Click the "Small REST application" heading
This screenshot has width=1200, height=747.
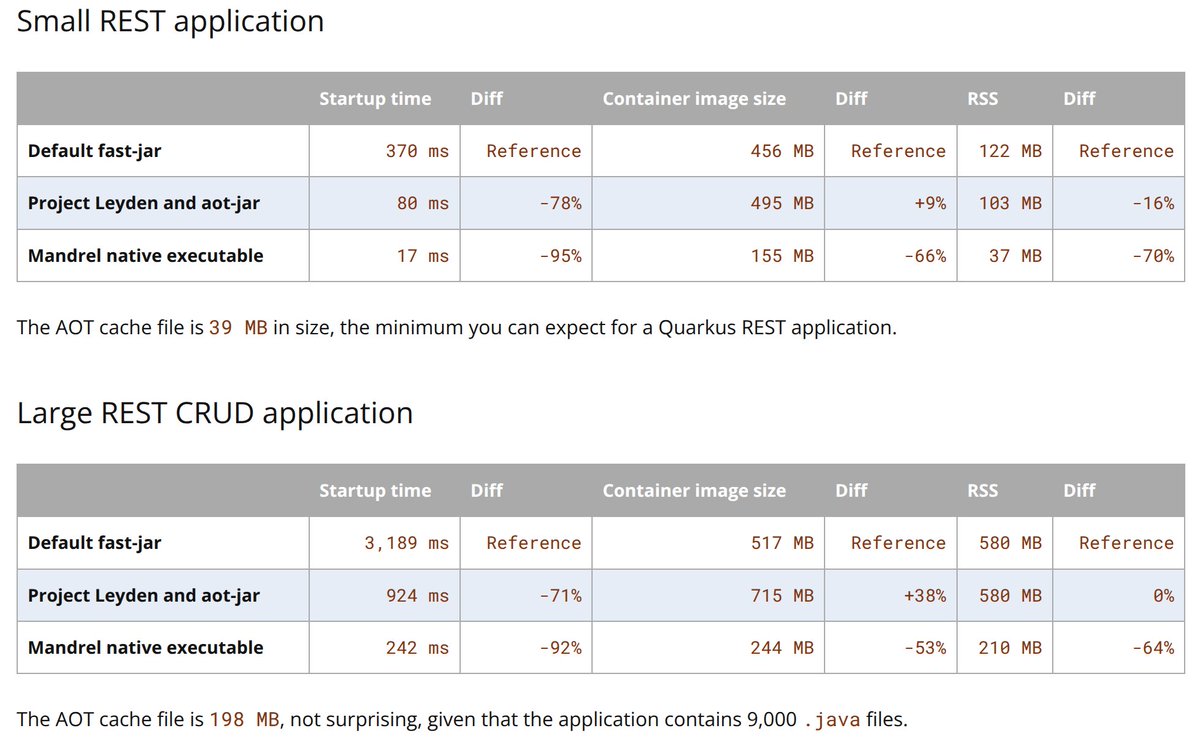[171, 21]
